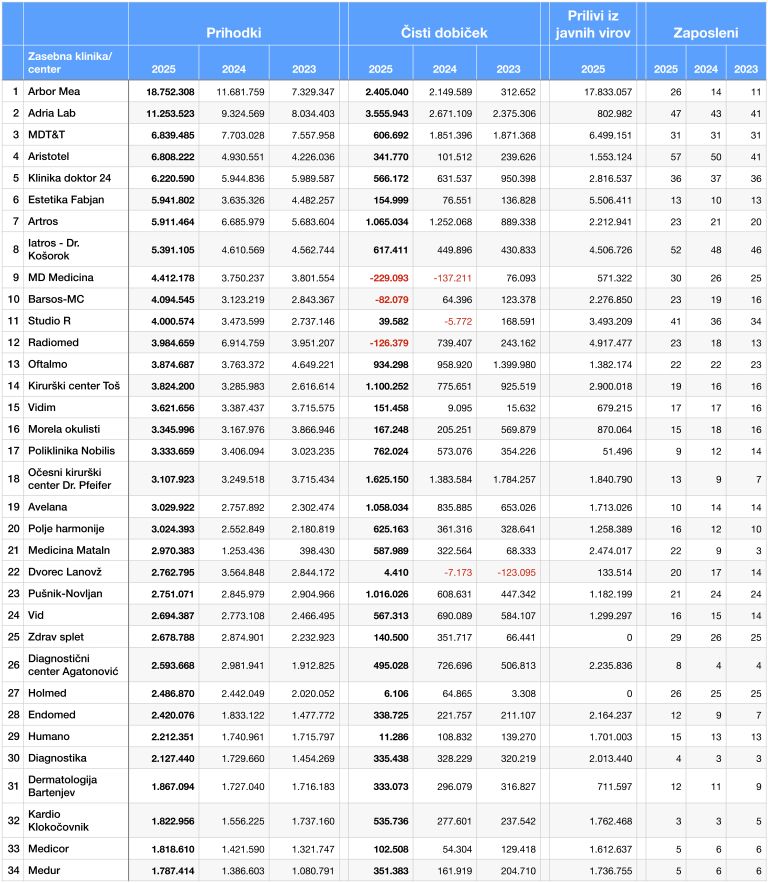Click the 'Prilivi iz javnih virov' header
Screen dimensions: 768x883
pos(593,24)
